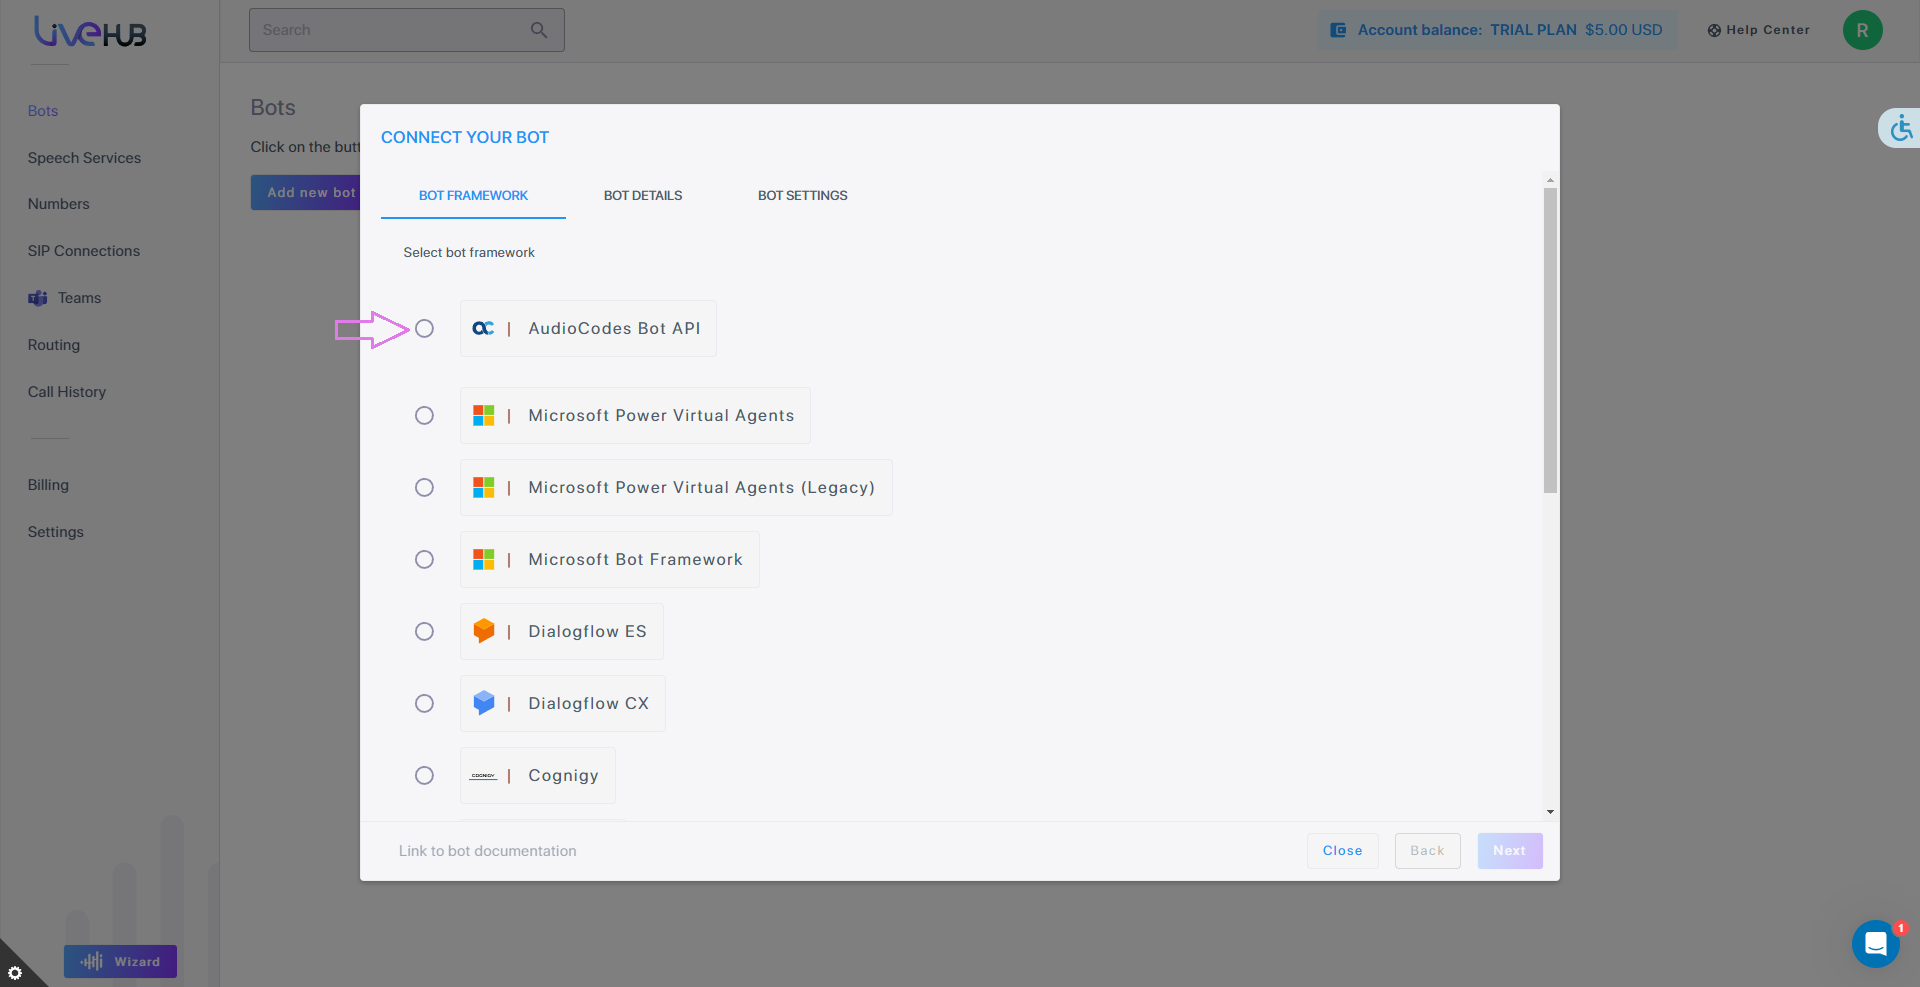Click the Dialogflow CX card label
The height and width of the screenshot is (987, 1920).
588,704
